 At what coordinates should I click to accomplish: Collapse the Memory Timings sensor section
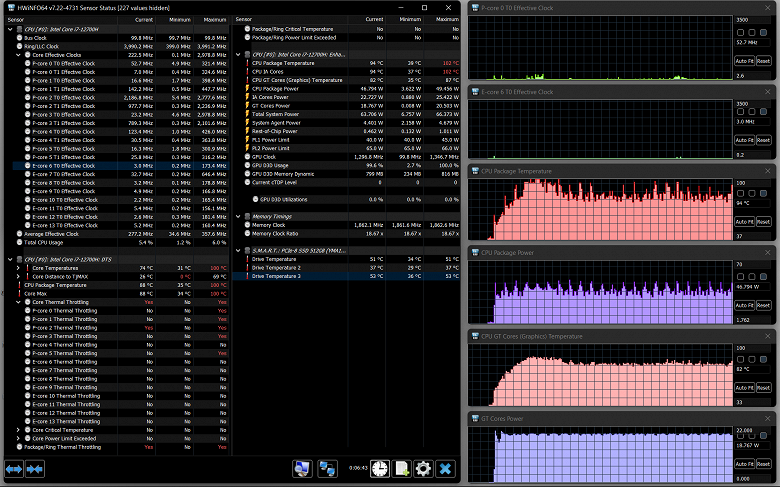[238, 216]
